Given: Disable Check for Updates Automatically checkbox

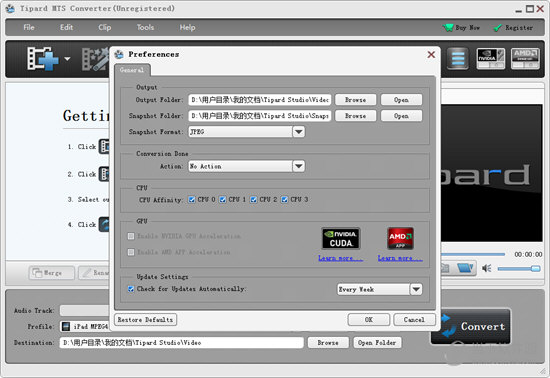Looking at the screenshot, I should pyautogui.click(x=131, y=289).
